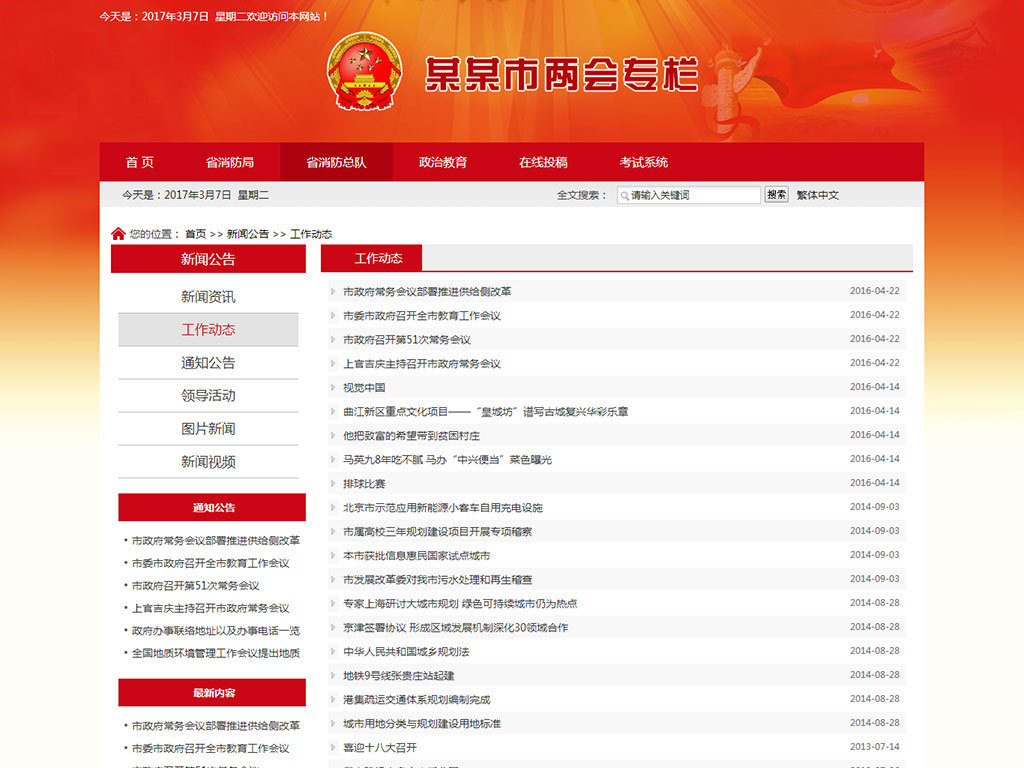
Task: Click arrow bullet beside 视觉中国 article
Action: click(333, 388)
